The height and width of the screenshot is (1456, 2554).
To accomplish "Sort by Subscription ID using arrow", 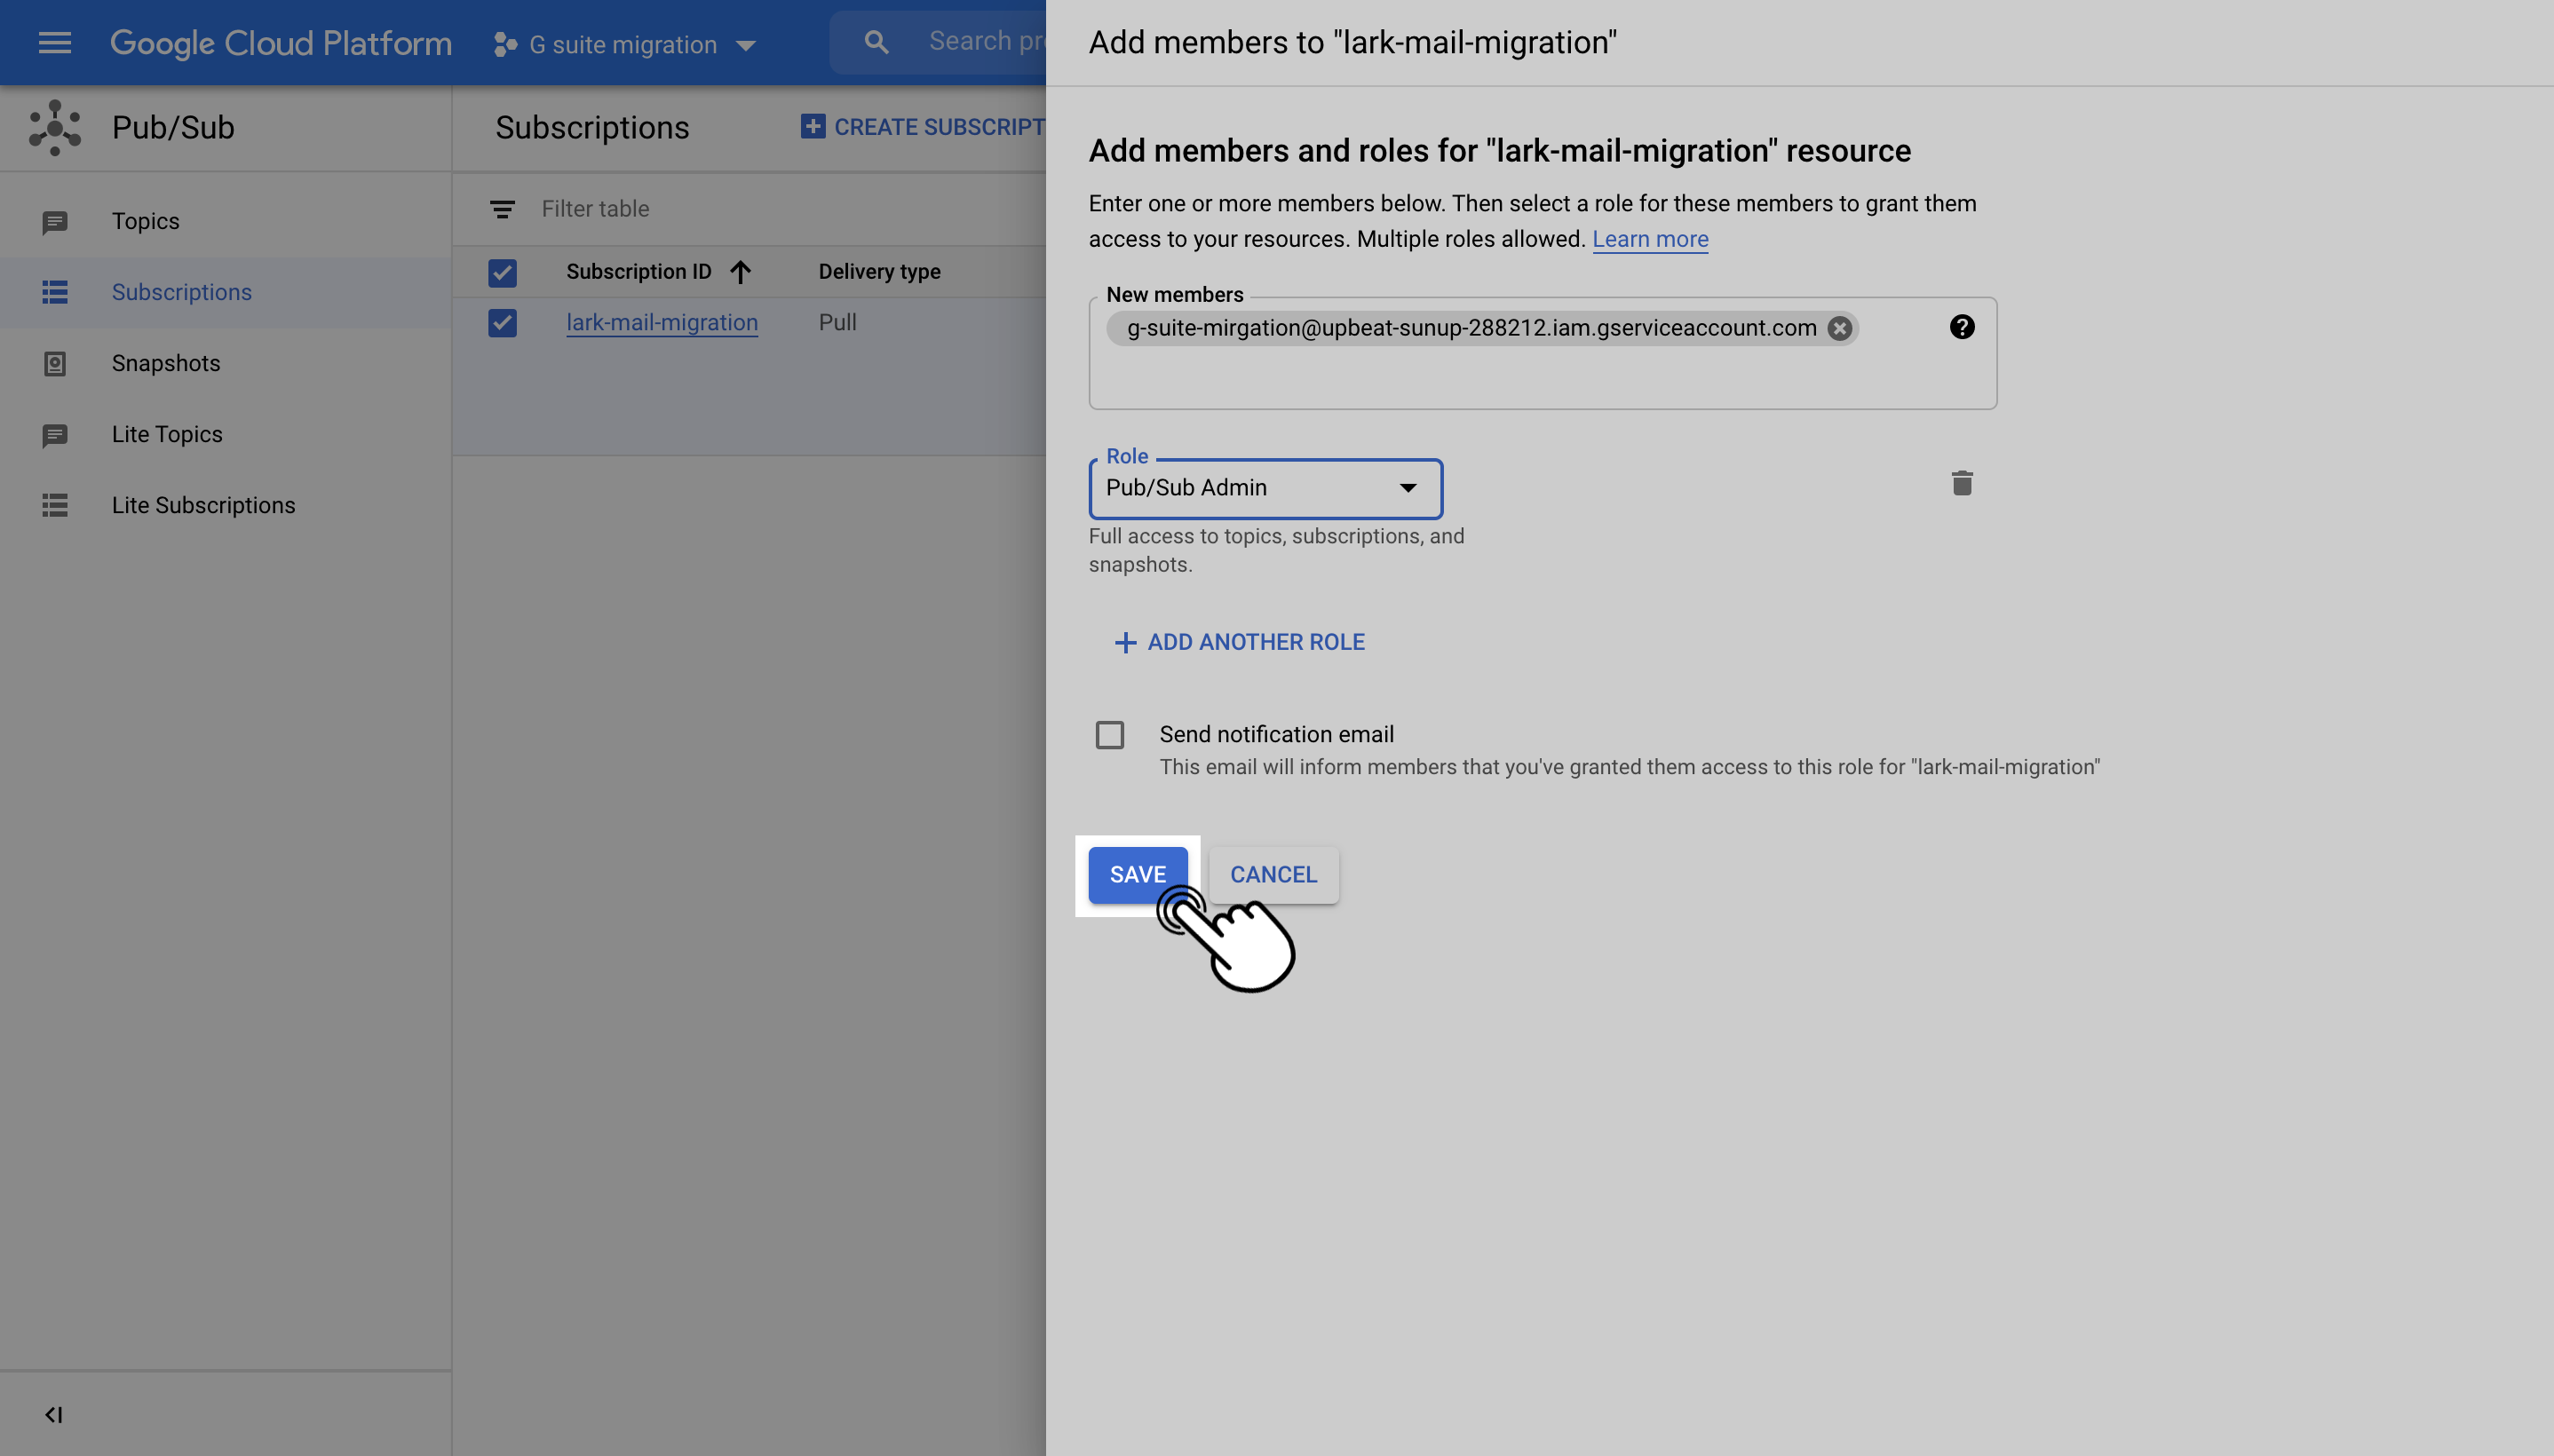I will click(x=740, y=272).
